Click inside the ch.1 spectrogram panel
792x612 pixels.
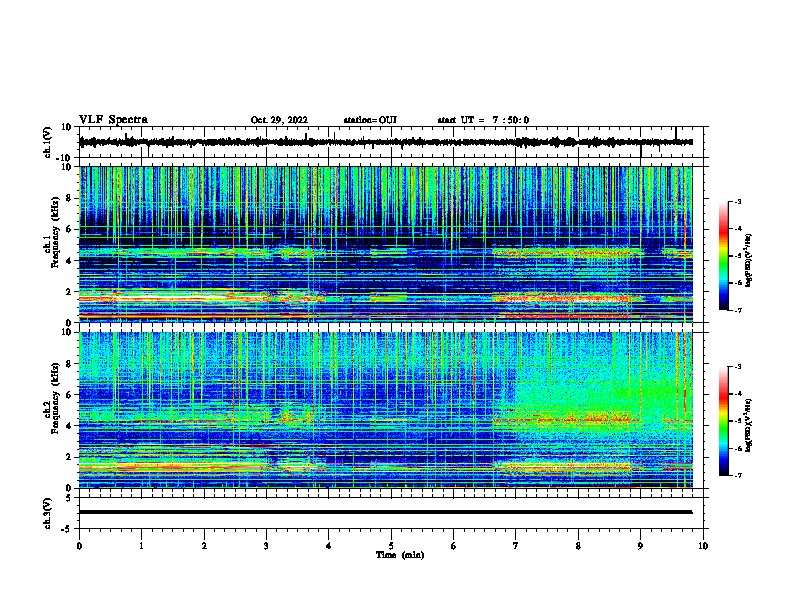[385, 244]
